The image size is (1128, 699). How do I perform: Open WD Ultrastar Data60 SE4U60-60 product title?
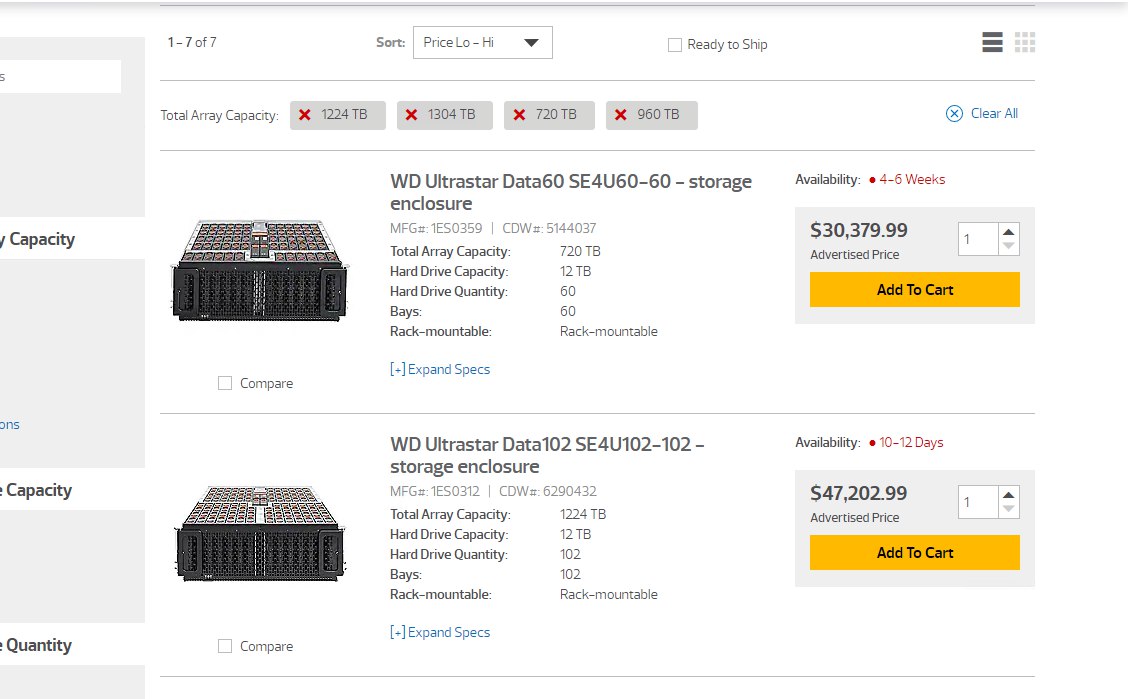click(570, 192)
